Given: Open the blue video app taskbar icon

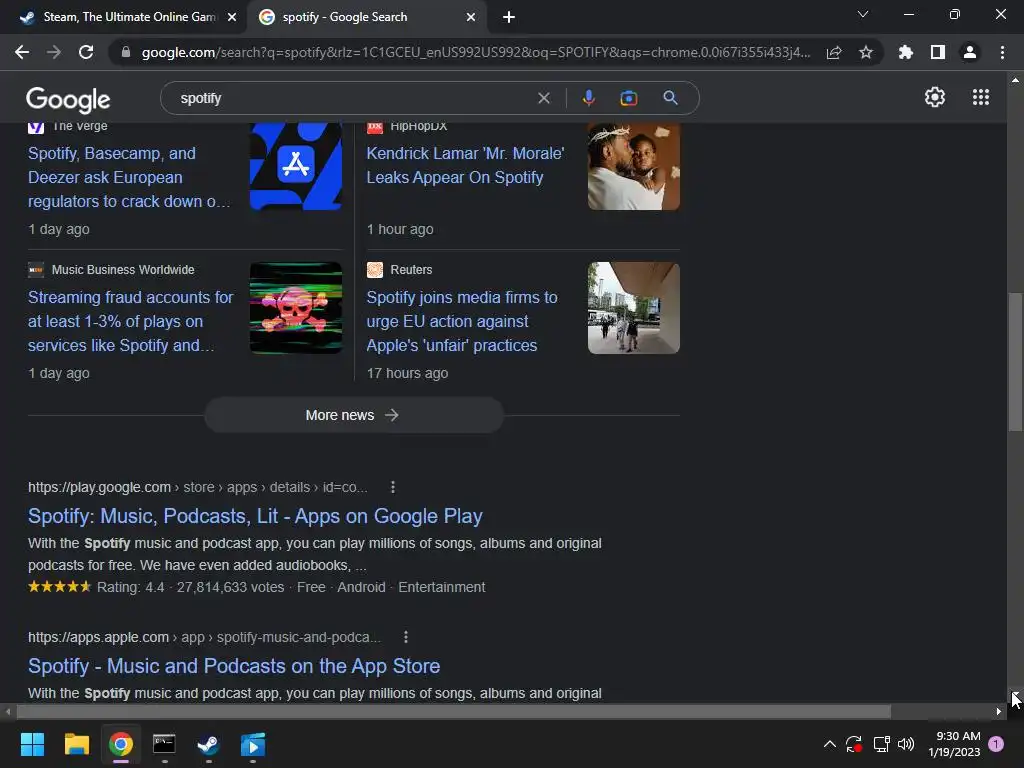Looking at the screenshot, I should (x=253, y=744).
